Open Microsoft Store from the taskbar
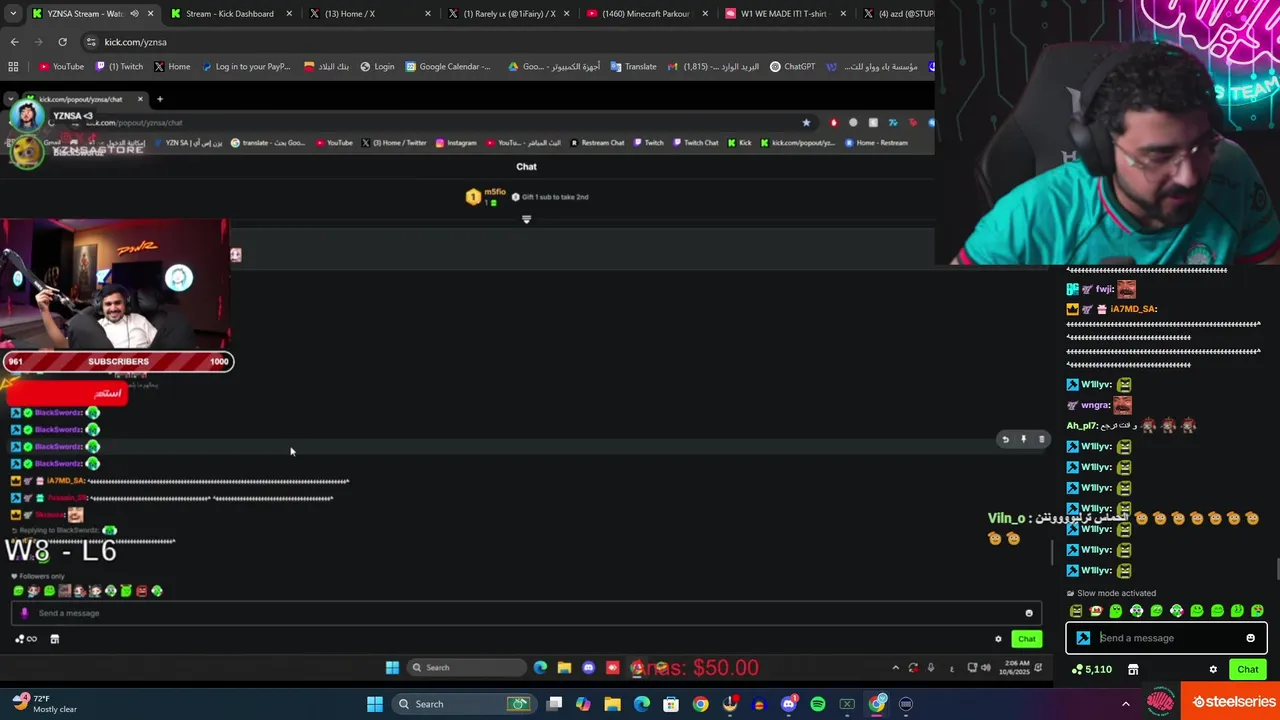This screenshot has height=720, width=1280. tap(671, 704)
